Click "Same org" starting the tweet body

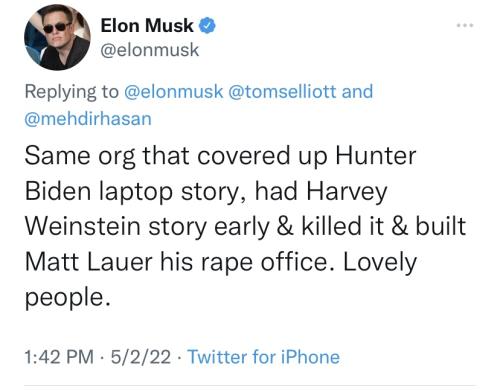[80, 156]
